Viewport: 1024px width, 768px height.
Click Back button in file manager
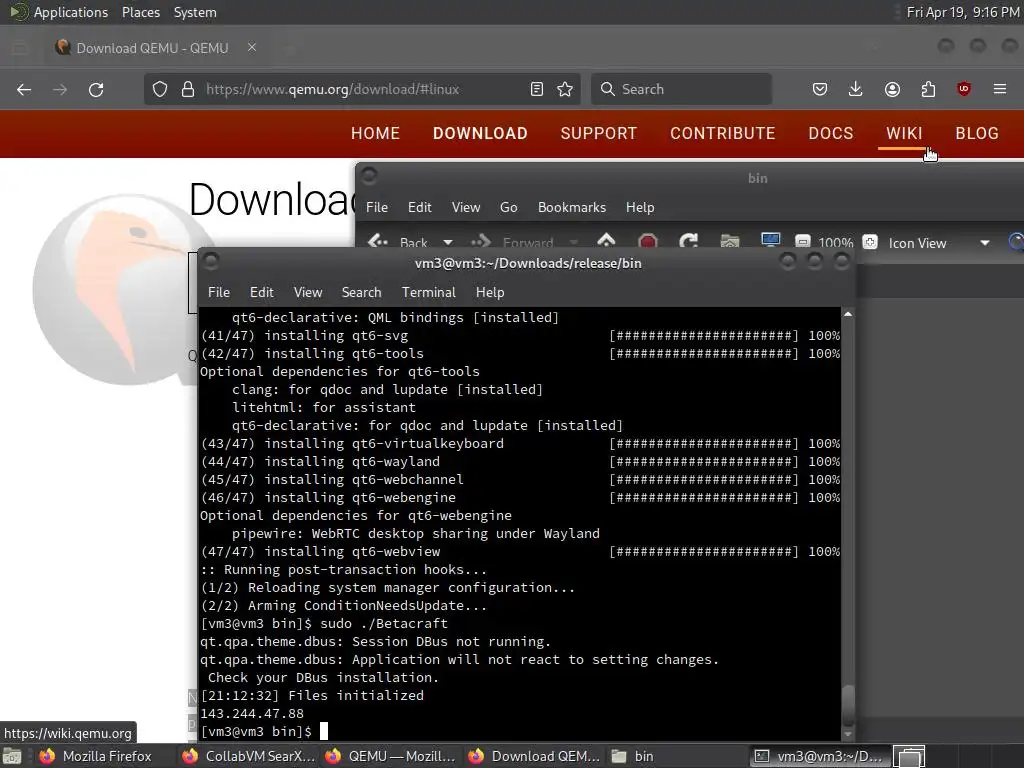[x=397, y=242]
